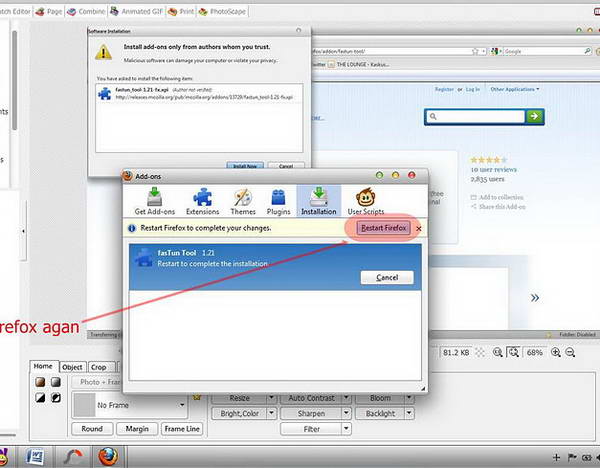
Task: Click the Margin button
Action: point(137,429)
